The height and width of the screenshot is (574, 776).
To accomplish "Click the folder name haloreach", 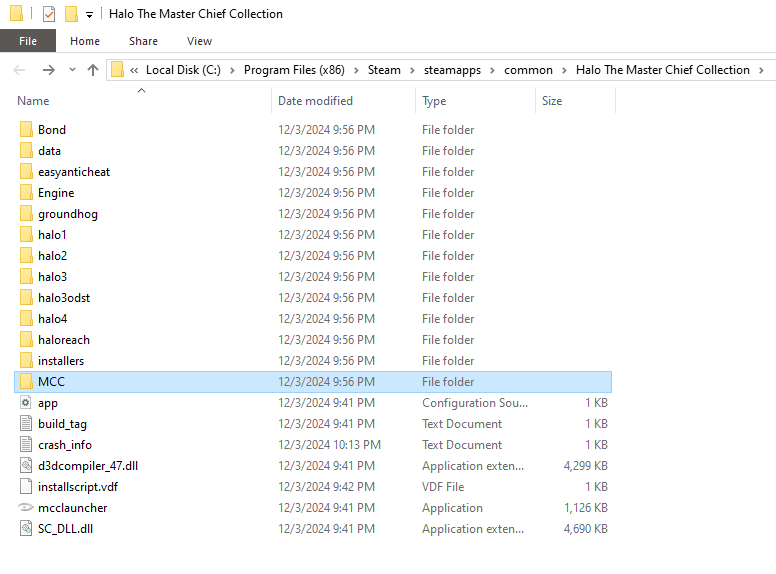I will pyautogui.click(x=64, y=340).
